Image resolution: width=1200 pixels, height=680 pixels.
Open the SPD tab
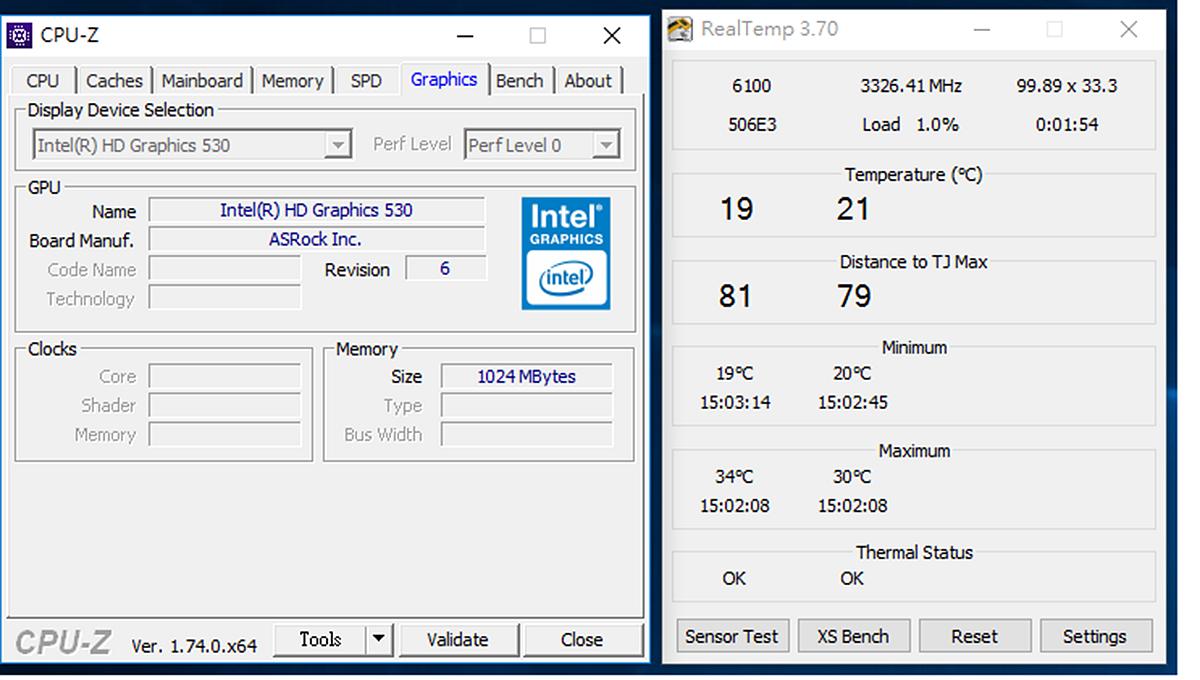point(366,81)
